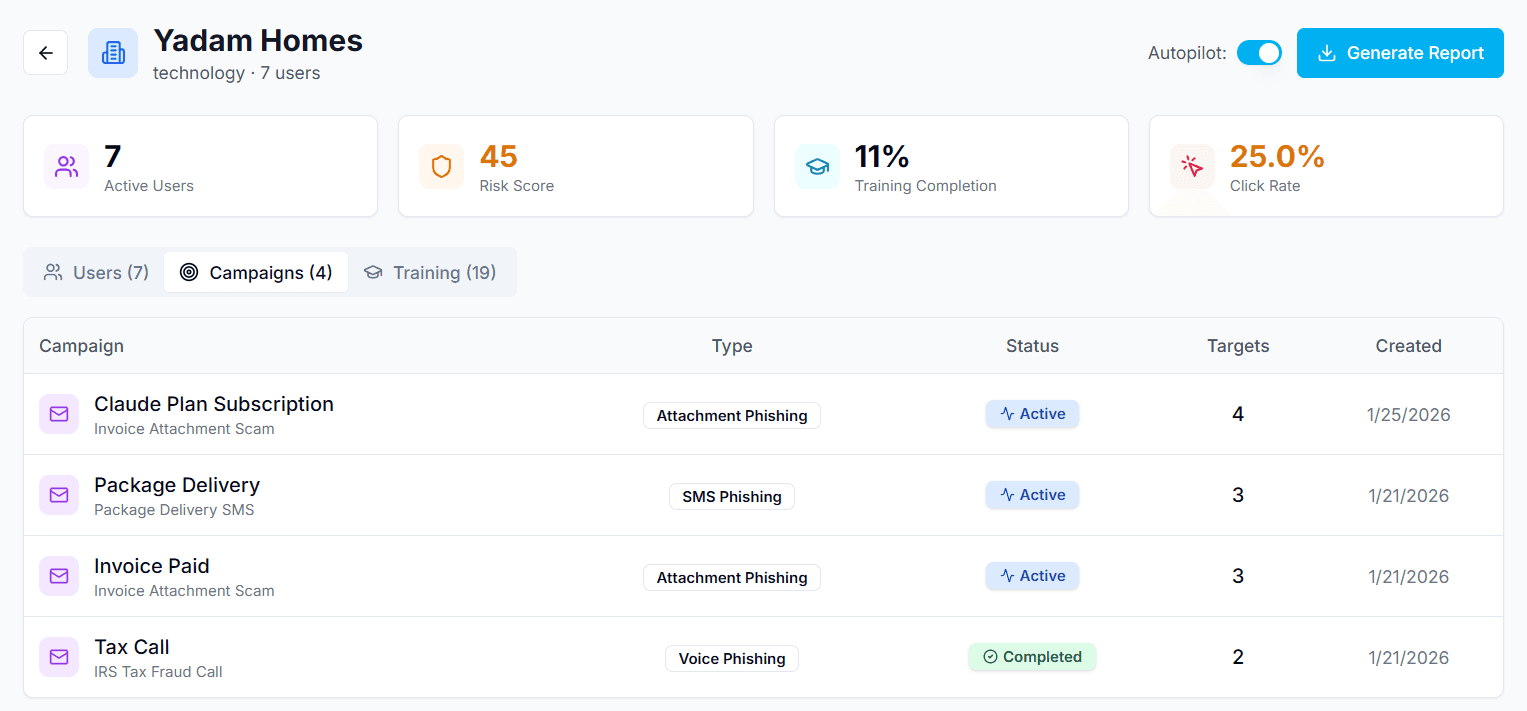
Task: Click the envelope icon beside Claude Plan Subscription
Action: click(59, 414)
